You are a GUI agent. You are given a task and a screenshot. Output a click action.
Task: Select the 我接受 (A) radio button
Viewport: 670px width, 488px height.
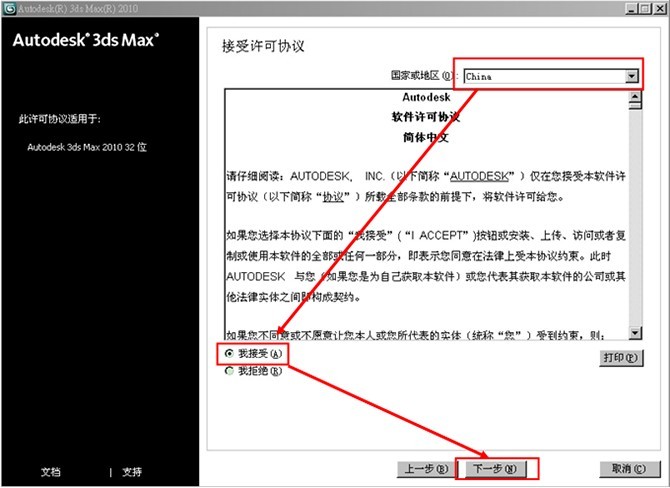pyautogui.click(x=229, y=353)
